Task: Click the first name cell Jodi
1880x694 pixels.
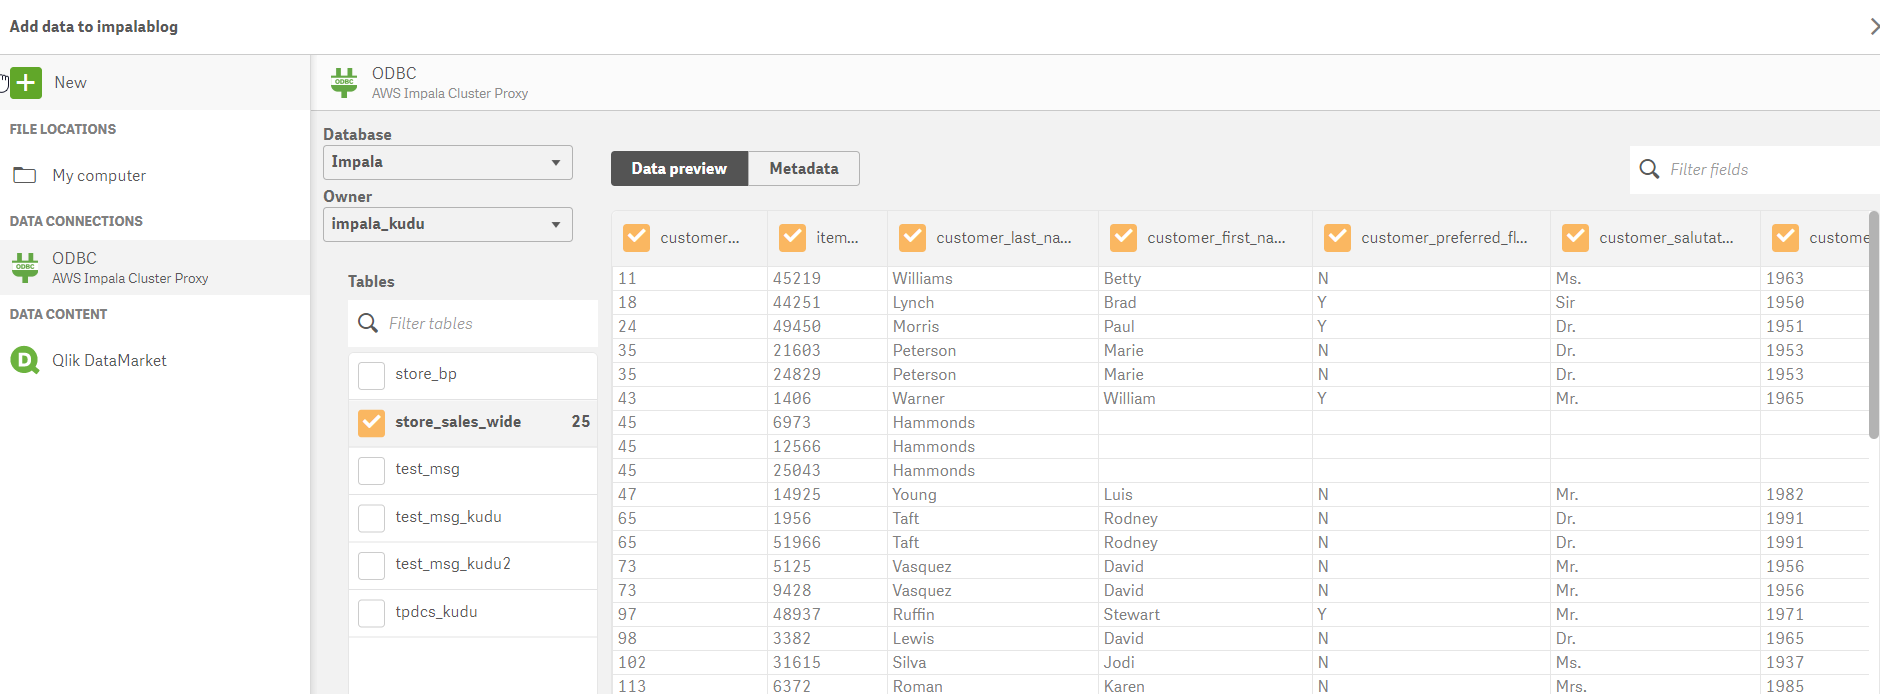Action: pos(1119,663)
